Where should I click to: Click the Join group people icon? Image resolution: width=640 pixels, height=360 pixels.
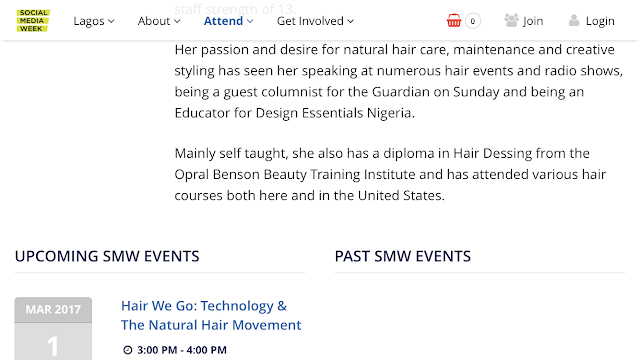click(x=511, y=20)
